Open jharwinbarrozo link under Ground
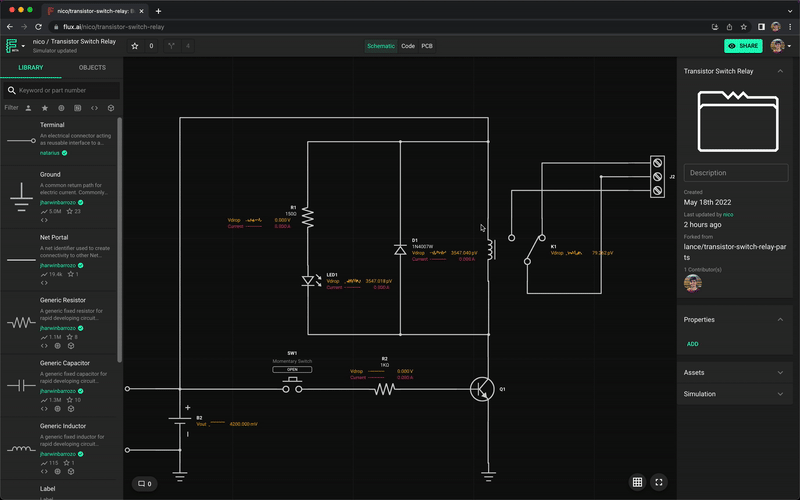 [x=58, y=203]
